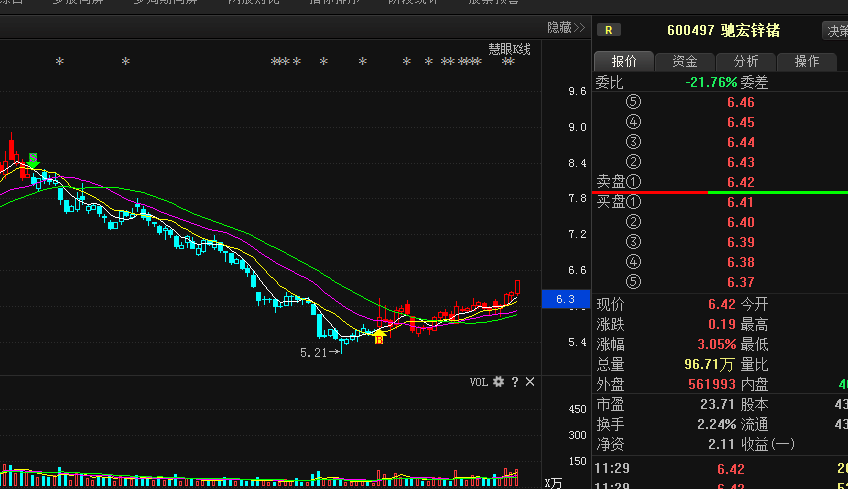Select the 6.46 sell-five price
The height and width of the screenshot is (489, 848).
(x=740, y=102)
